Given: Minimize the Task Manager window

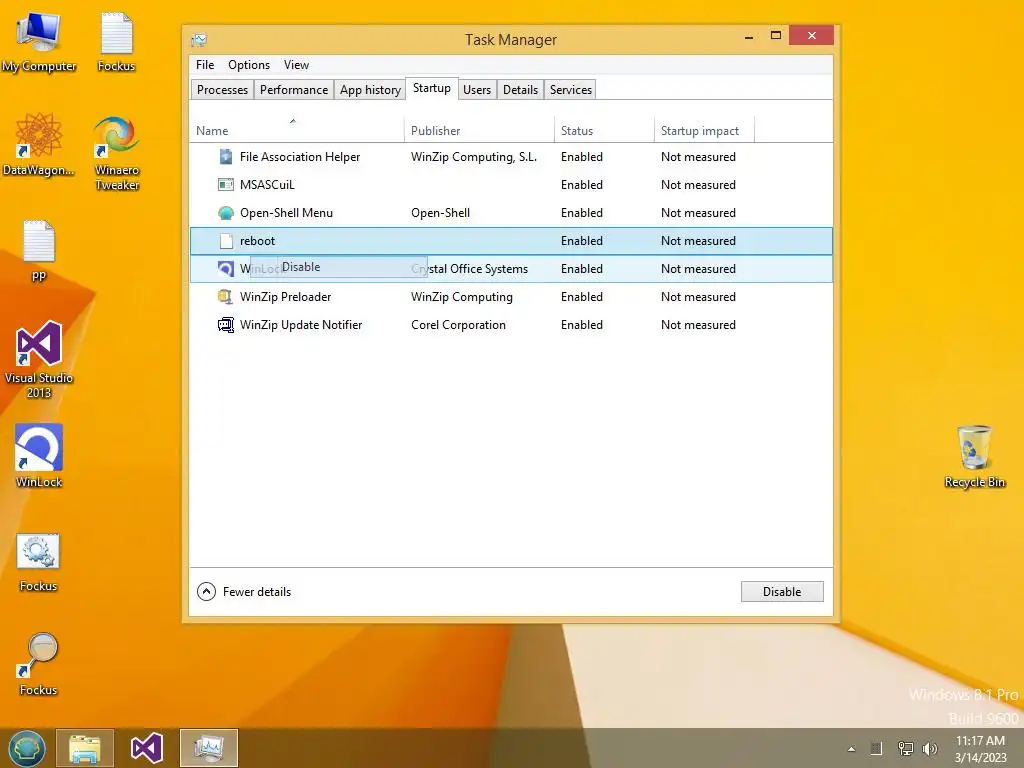Looking at the screenshot, I should point(749,37).
